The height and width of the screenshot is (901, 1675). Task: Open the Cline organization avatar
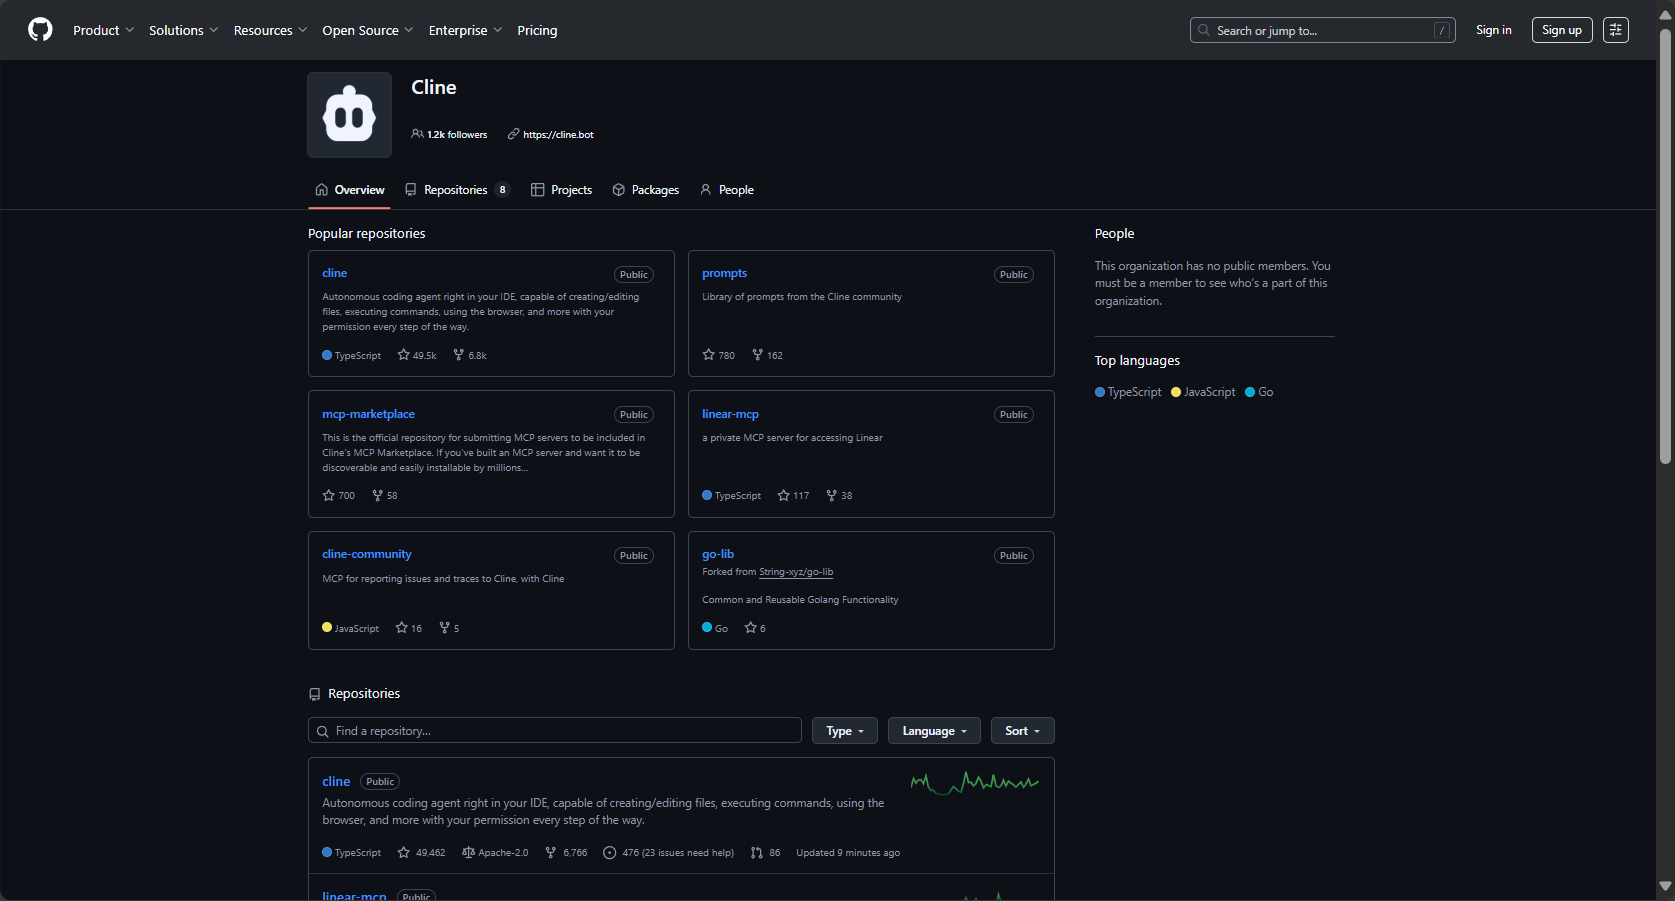click(x=349, y=115)
